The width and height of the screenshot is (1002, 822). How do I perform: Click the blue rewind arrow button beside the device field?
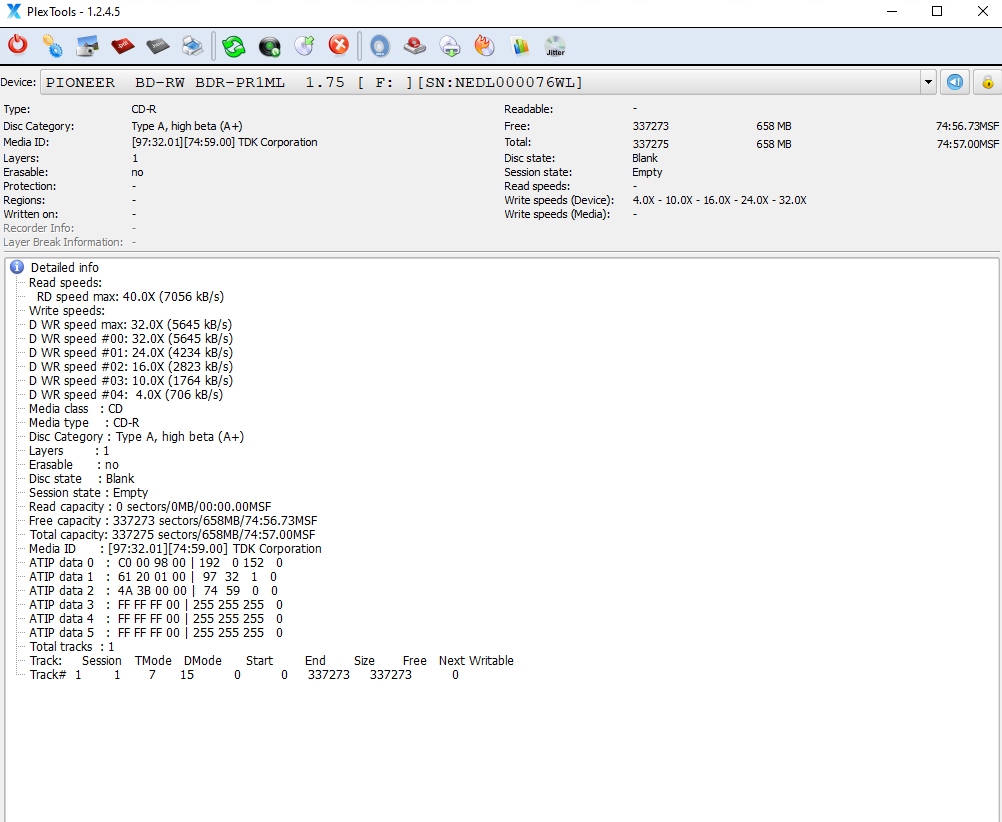click(x=955, y=82)
